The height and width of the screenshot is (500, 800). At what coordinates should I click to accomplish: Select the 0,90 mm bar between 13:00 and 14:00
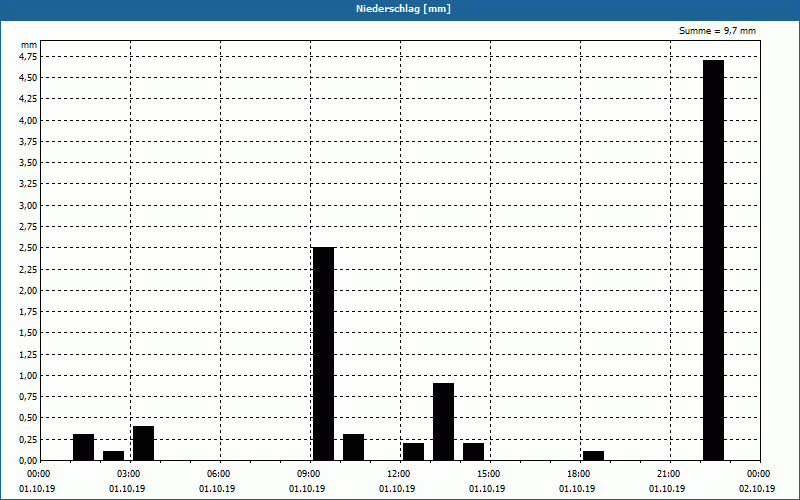(443, 422)
